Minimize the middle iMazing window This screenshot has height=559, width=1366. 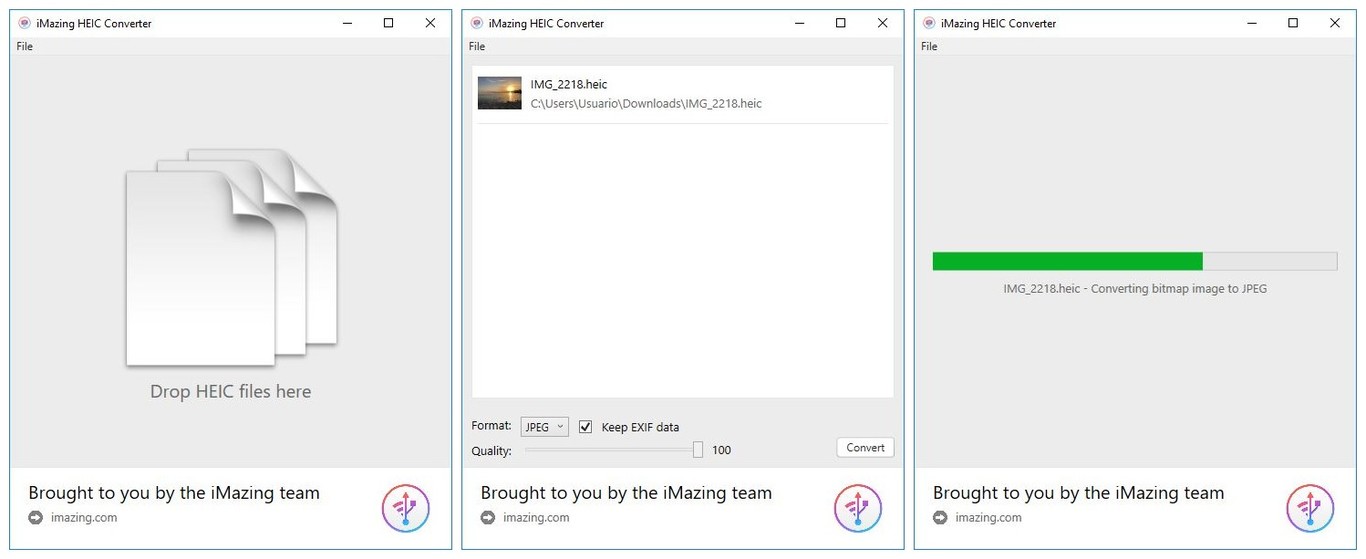click(799, 23)
